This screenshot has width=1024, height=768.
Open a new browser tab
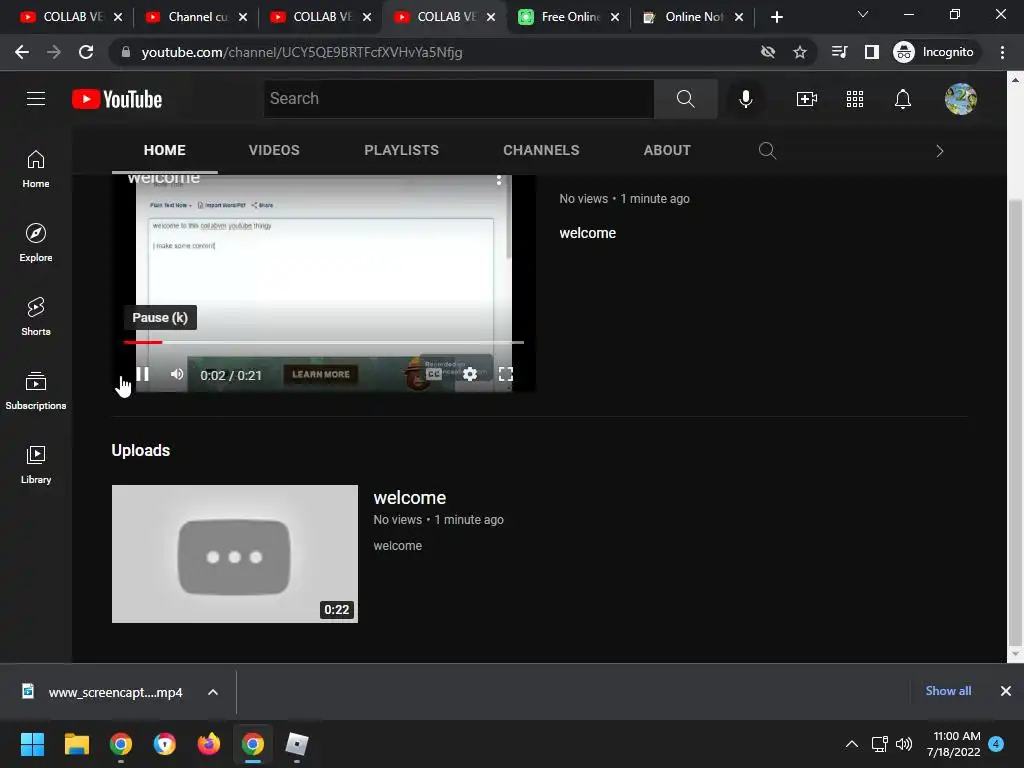[x=776, y=17]
